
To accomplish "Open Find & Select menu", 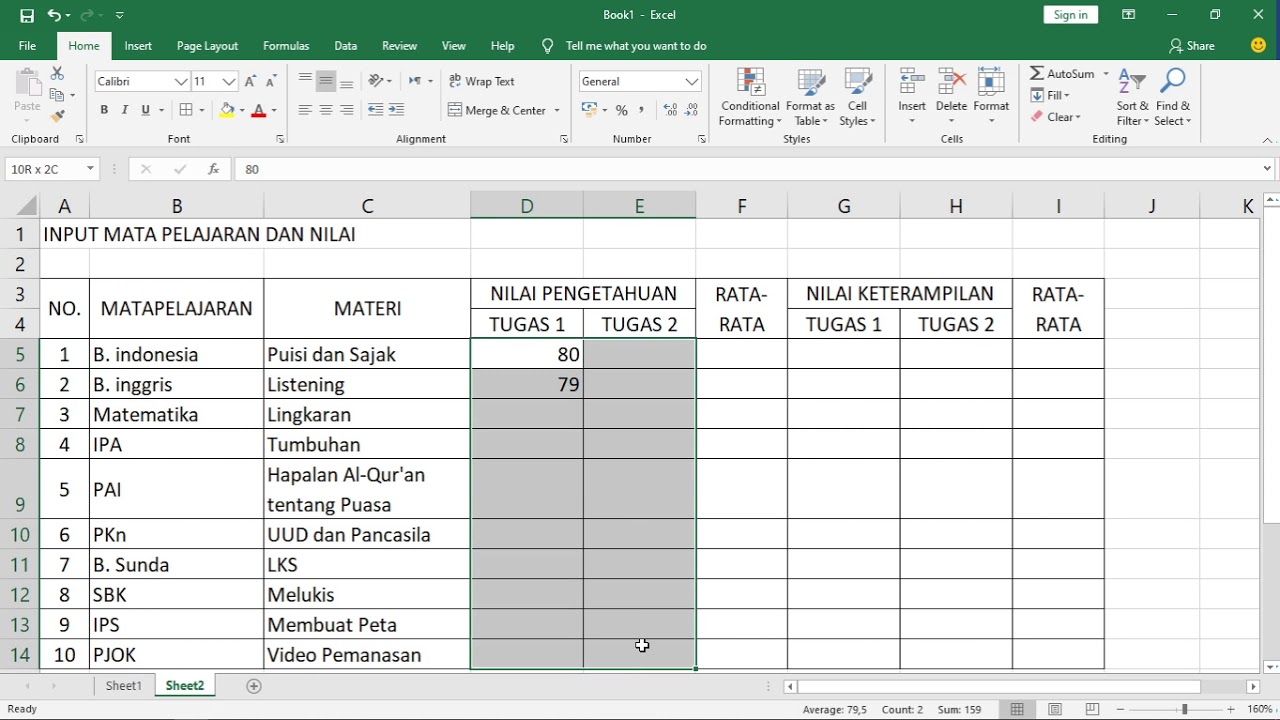I will coord(1173,97).
